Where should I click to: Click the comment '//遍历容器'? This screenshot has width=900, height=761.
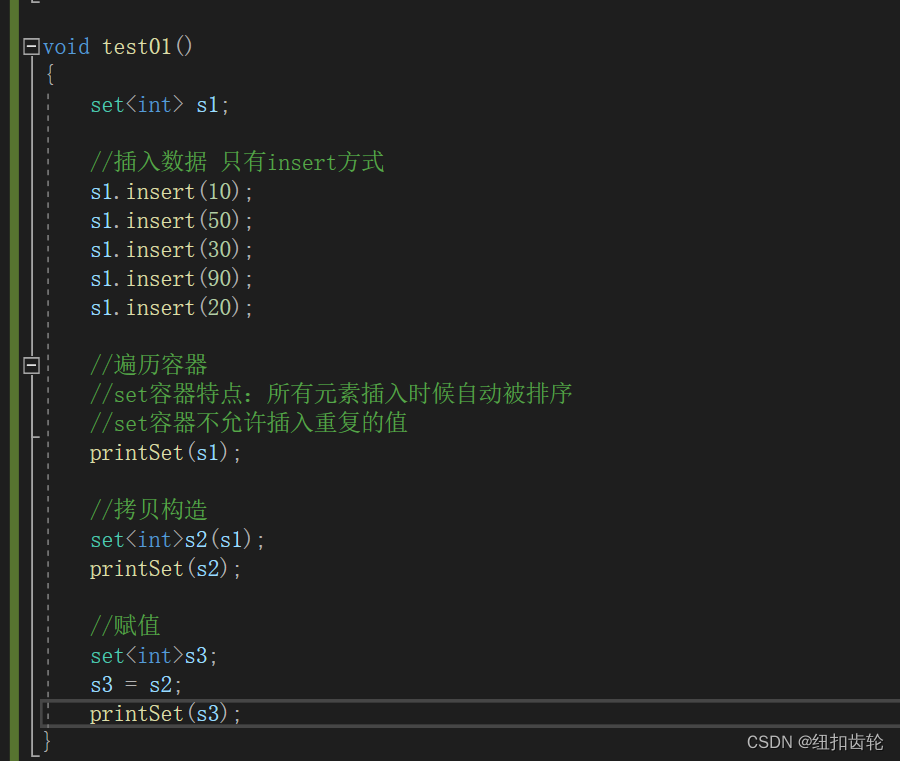[x=149, y=365]
